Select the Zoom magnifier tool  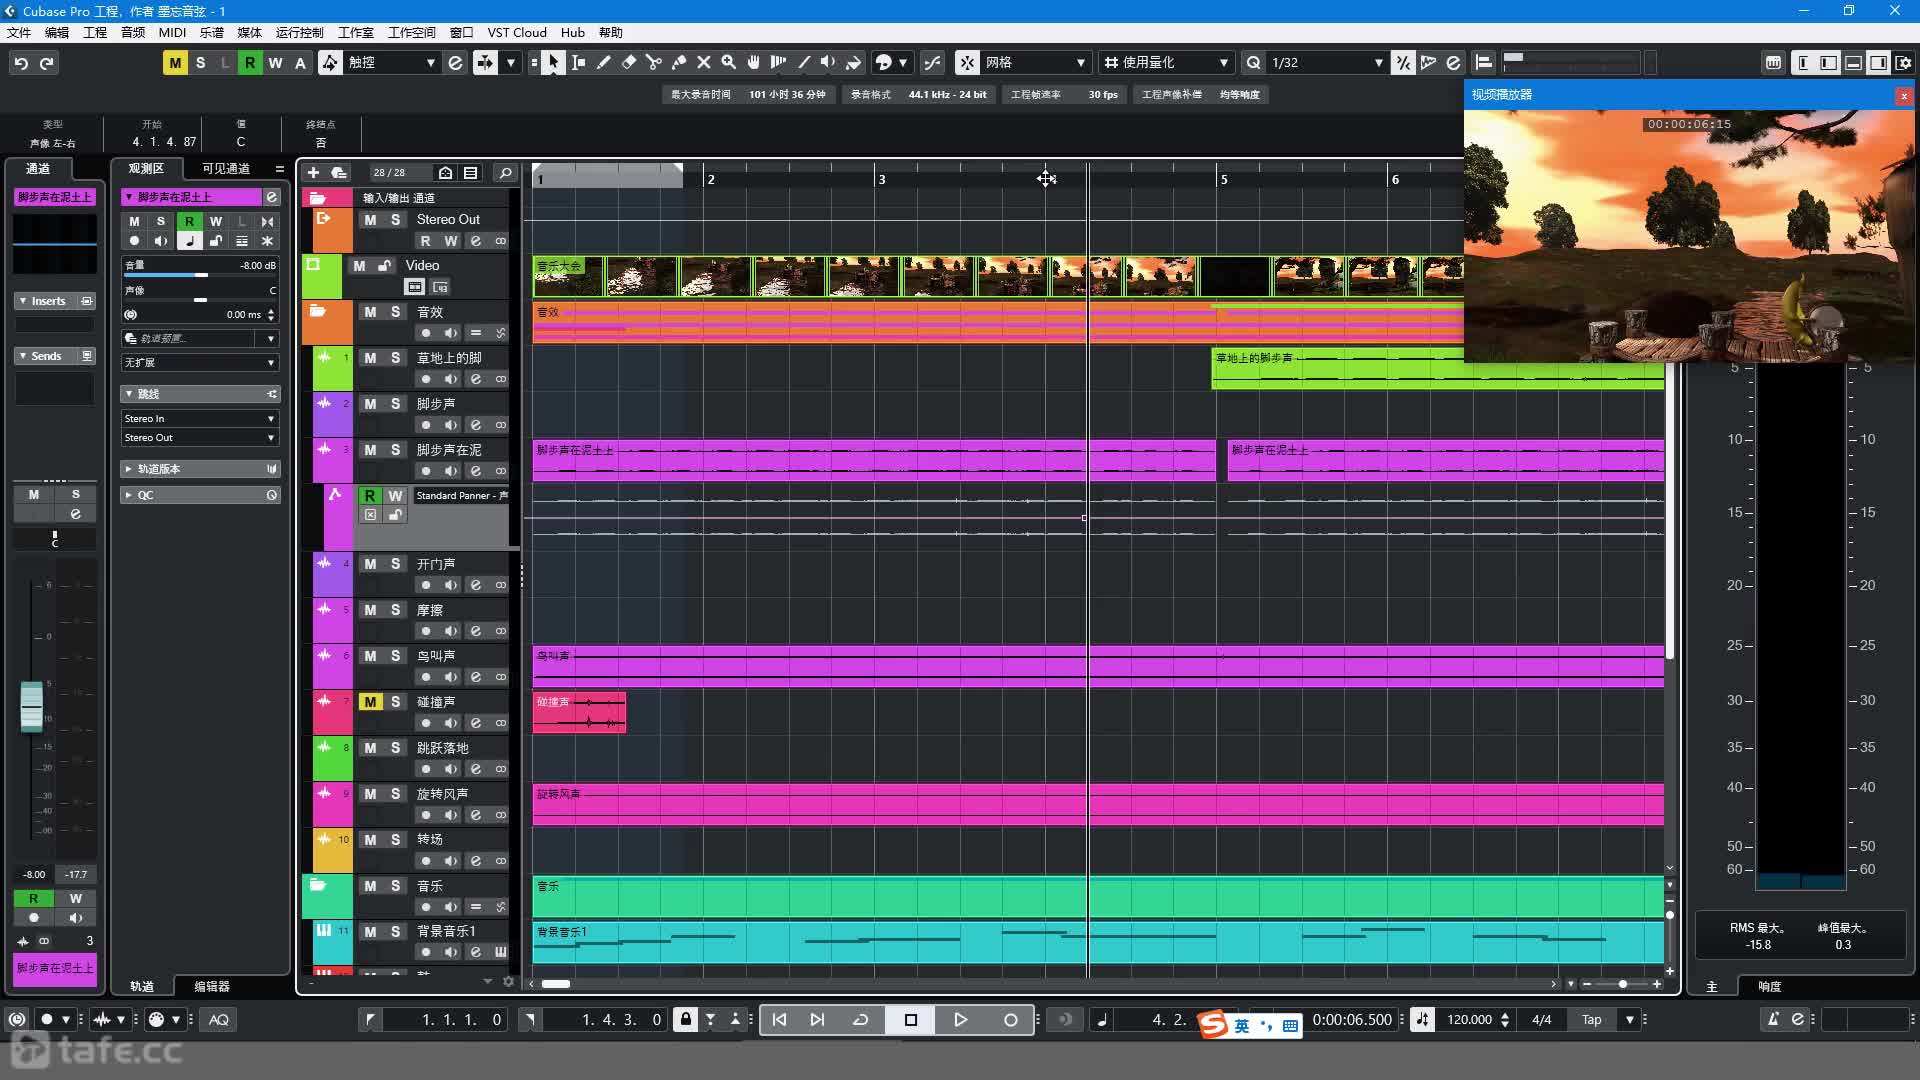pyautogui.click(x=729, y=62)
